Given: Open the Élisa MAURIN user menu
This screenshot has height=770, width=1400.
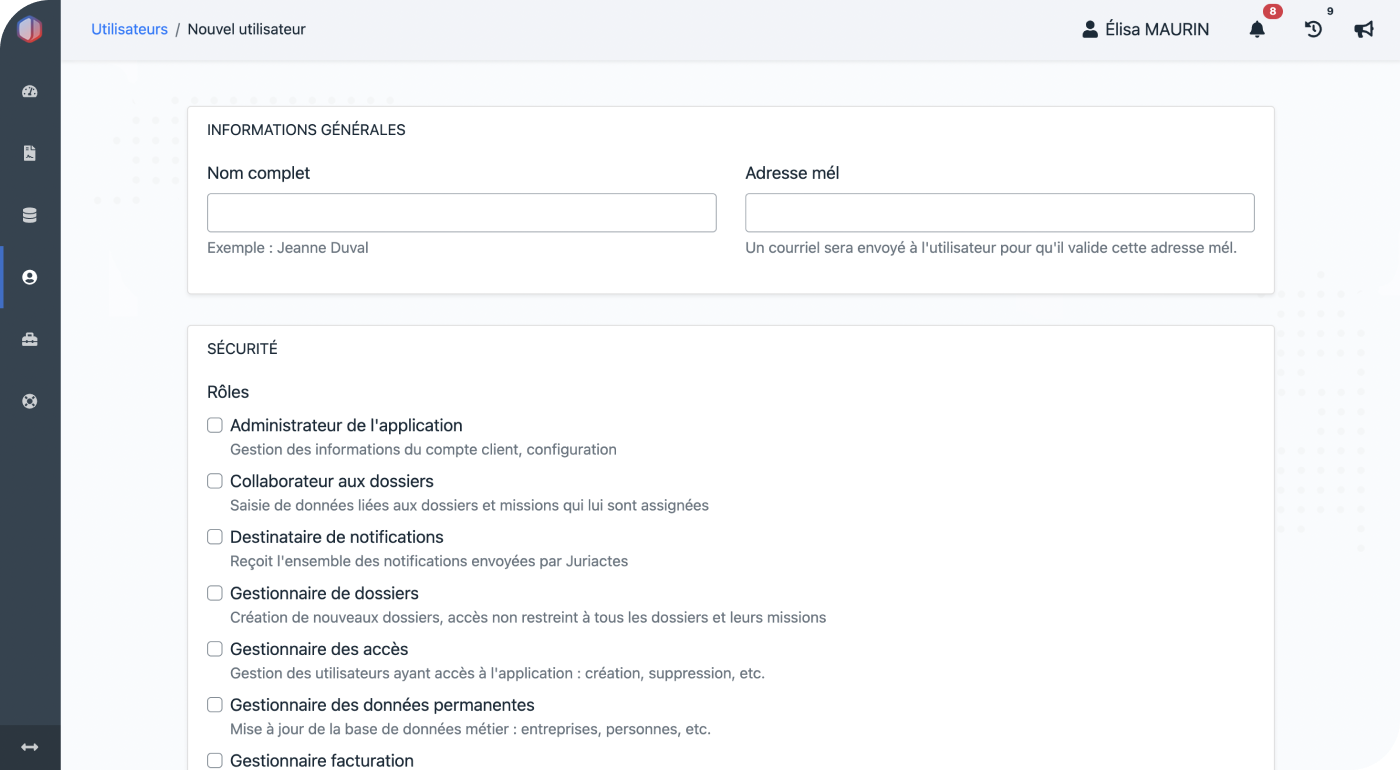Looking at the screenshot, I should 1146,30.
